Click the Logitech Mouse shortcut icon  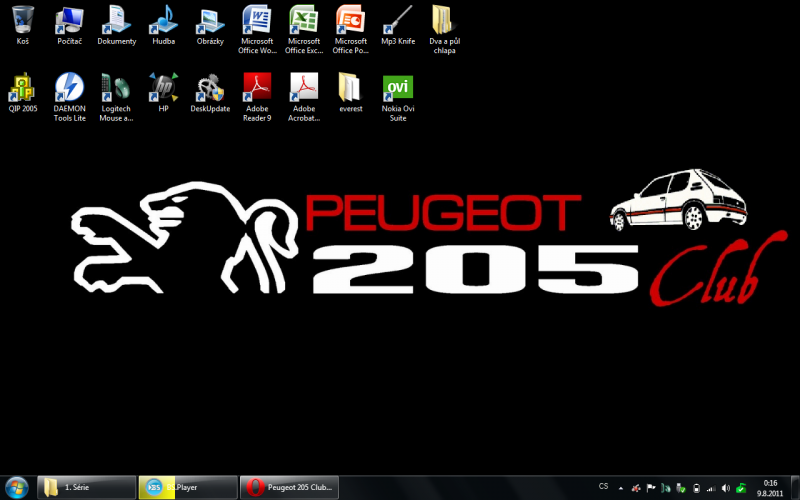coord(116,87)
